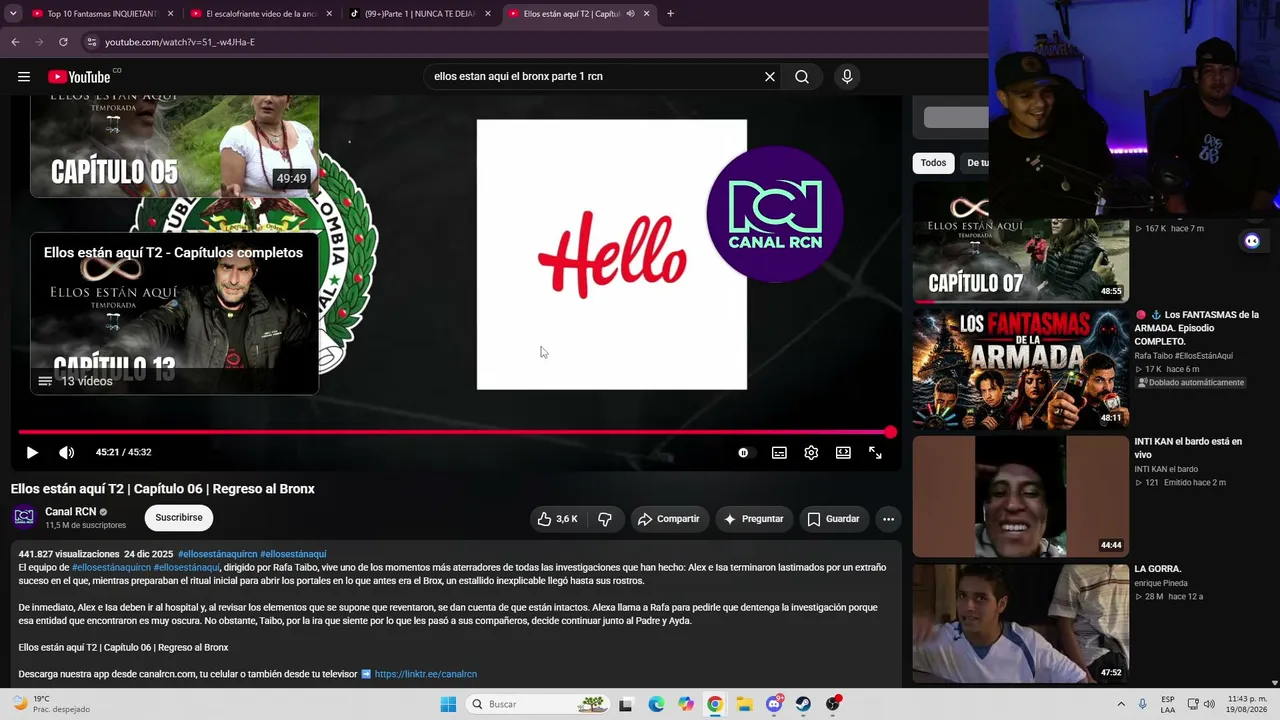This screenshot has width=1280, height=720.
Task: Open the LA GORRA video thumbnail
Action: (x=1021, y=624)
